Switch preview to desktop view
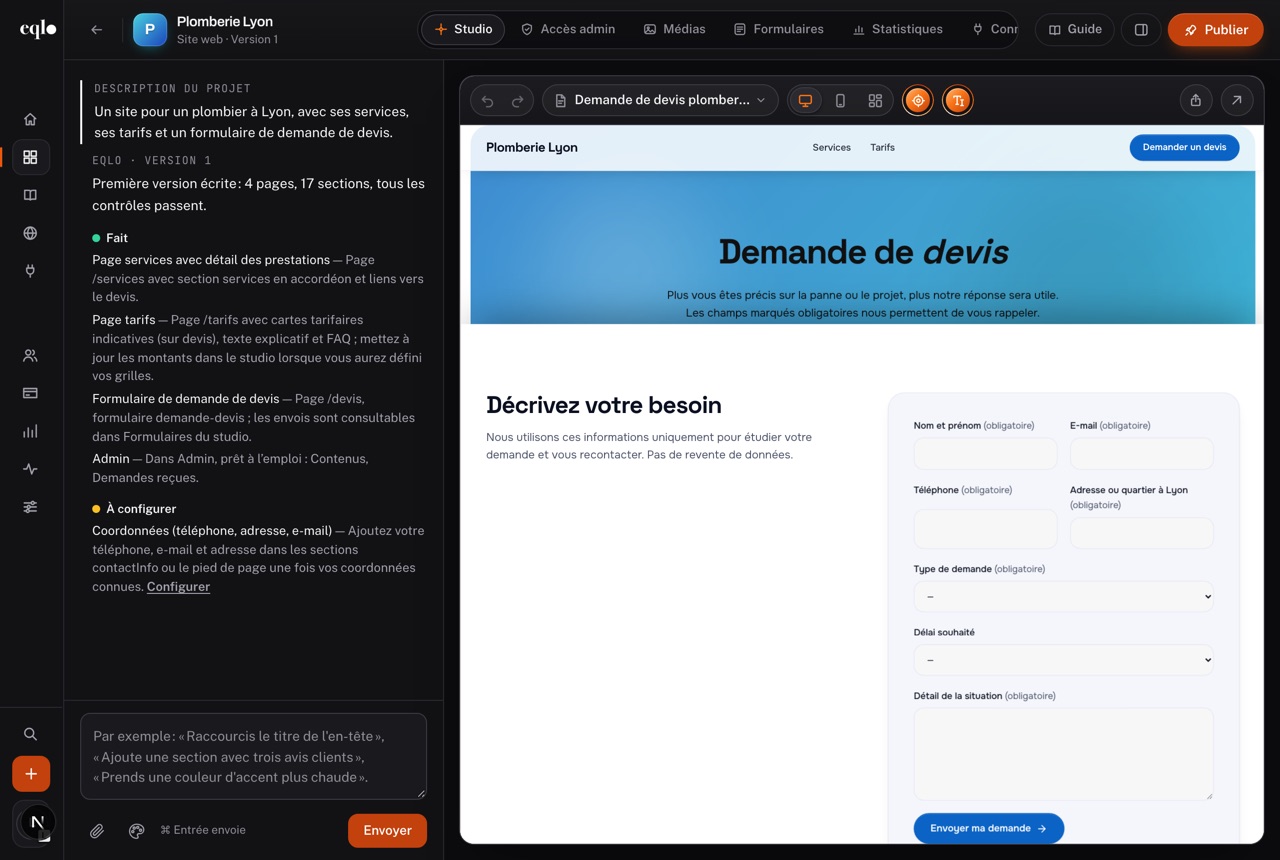Viewport: 1280px width, 860px height. (805, 100)
